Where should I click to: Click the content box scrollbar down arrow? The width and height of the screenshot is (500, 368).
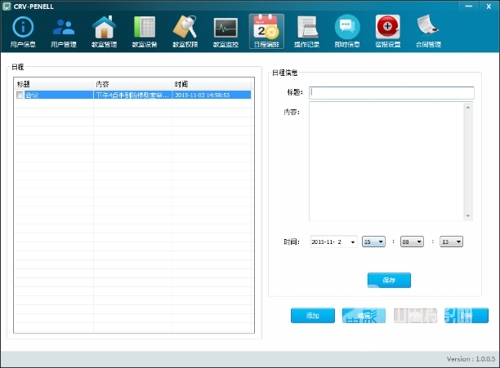[468, 216]
